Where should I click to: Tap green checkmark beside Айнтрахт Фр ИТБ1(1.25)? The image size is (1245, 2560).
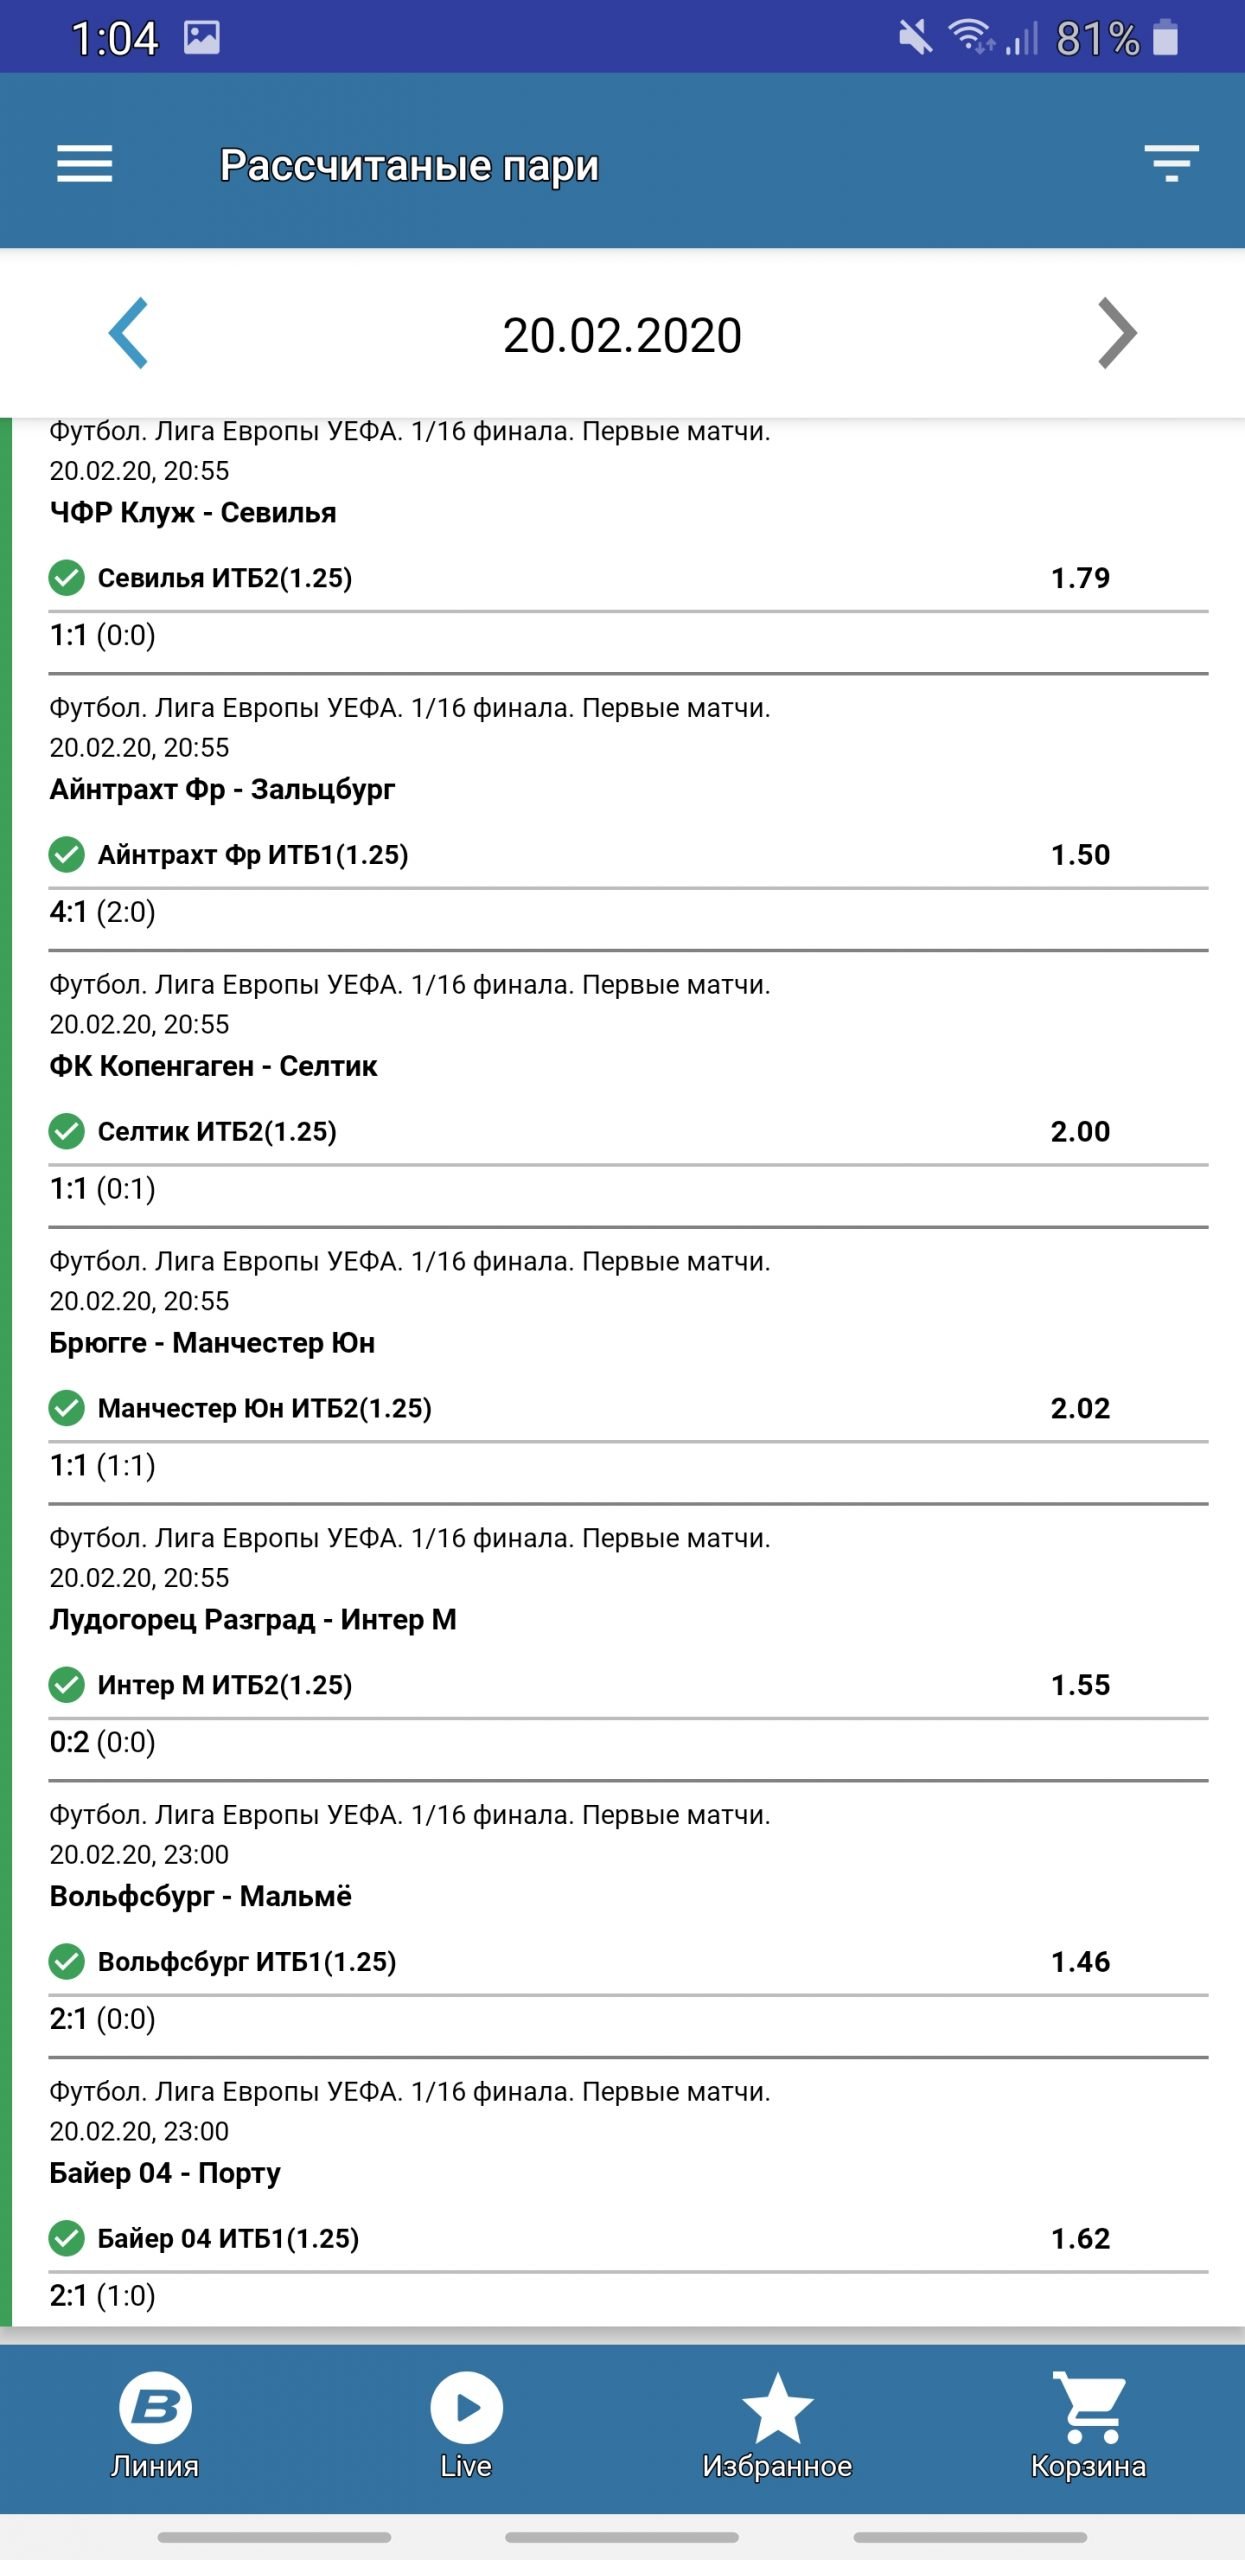(67, 855)
